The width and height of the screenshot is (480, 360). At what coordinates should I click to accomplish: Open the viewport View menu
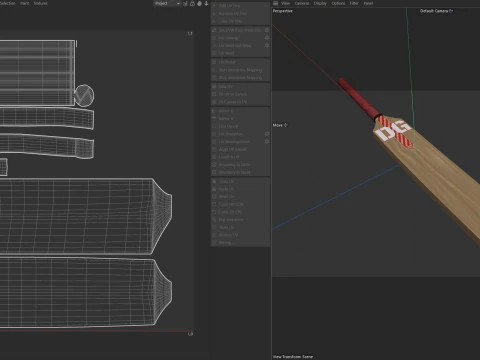285,3
